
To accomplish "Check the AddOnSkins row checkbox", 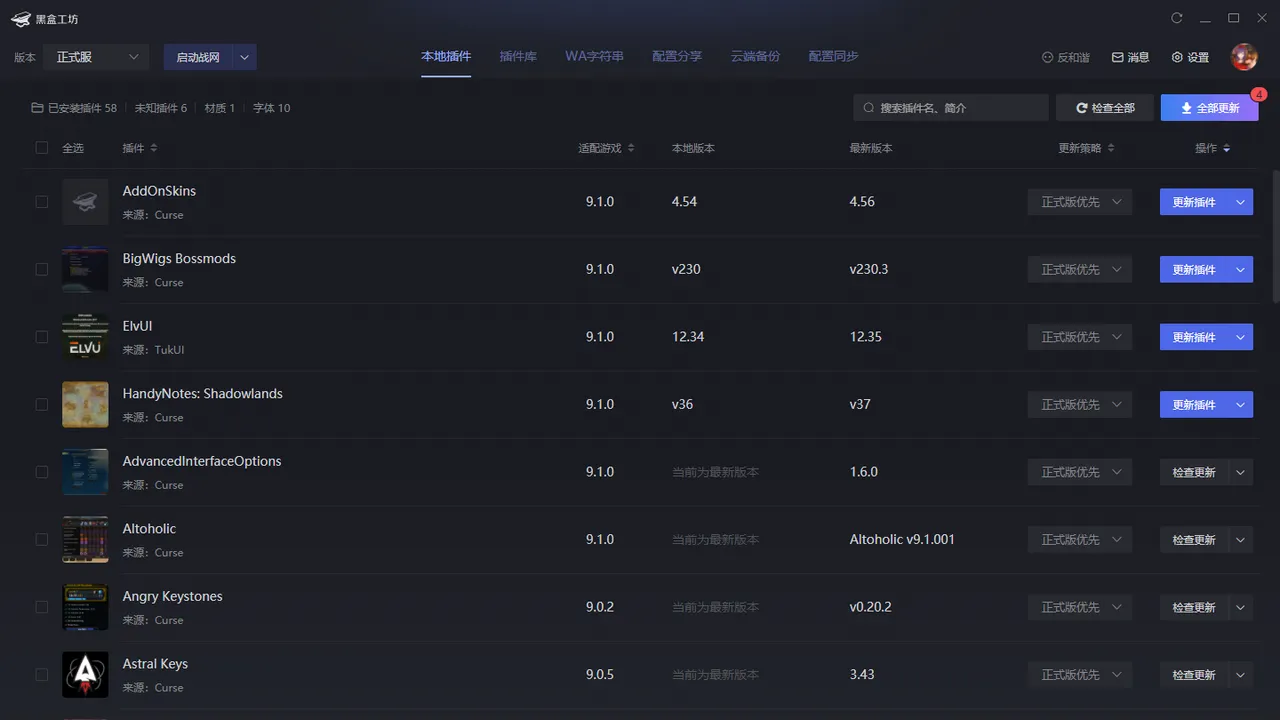I will pos(41,202).
